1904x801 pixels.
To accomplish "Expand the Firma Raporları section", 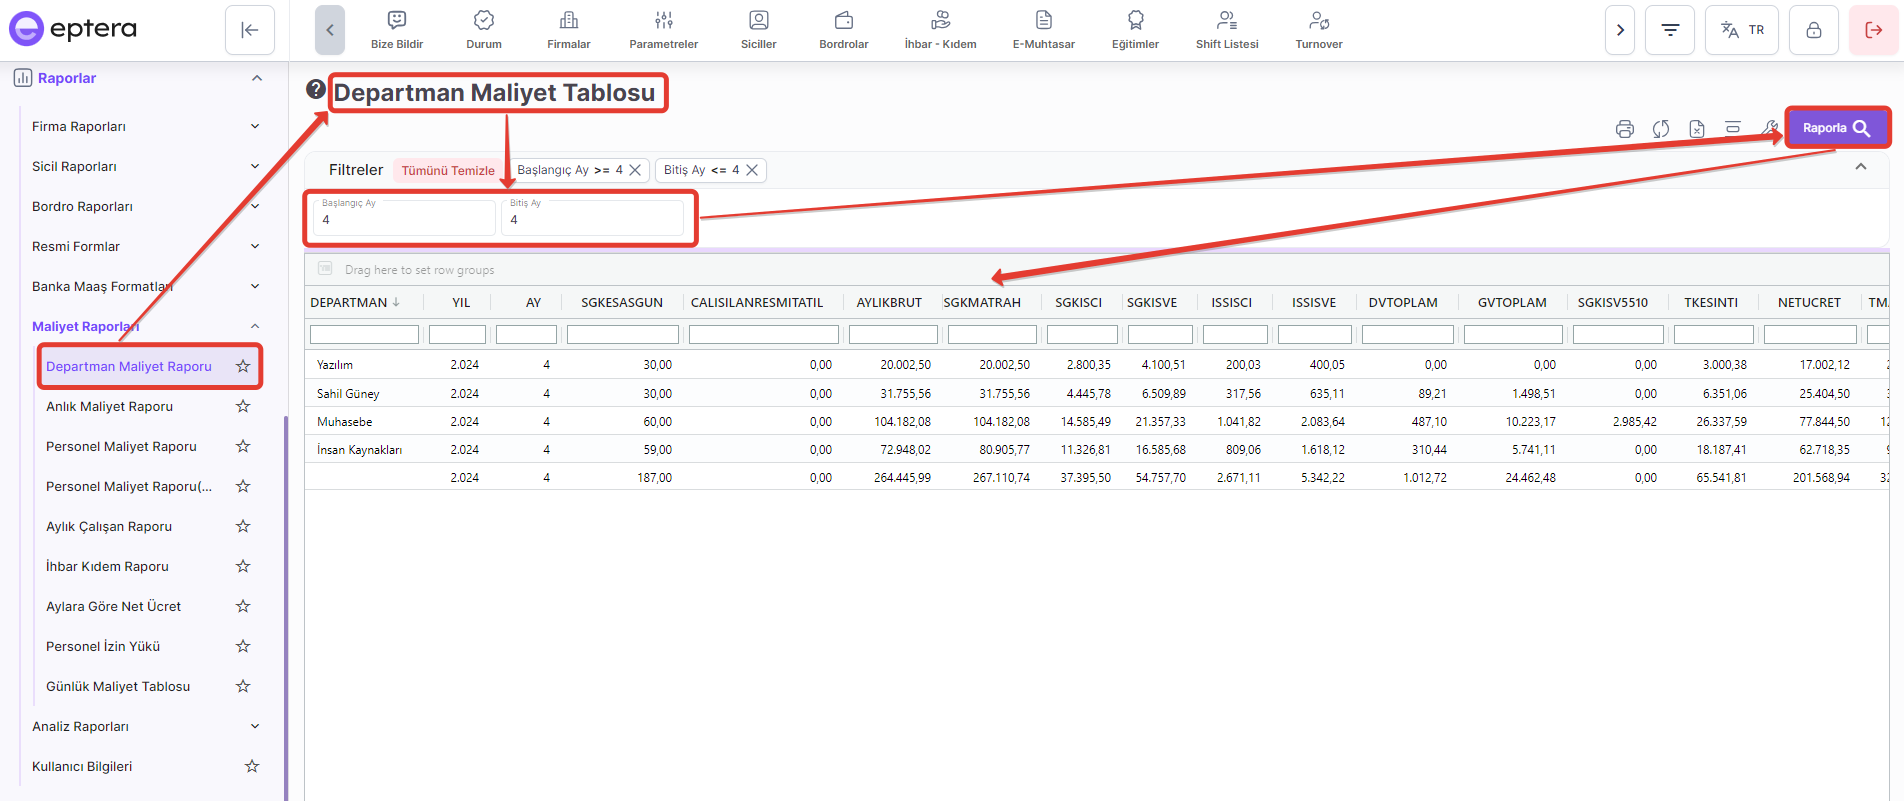I will pyautogui.click(x=254, y=126).
